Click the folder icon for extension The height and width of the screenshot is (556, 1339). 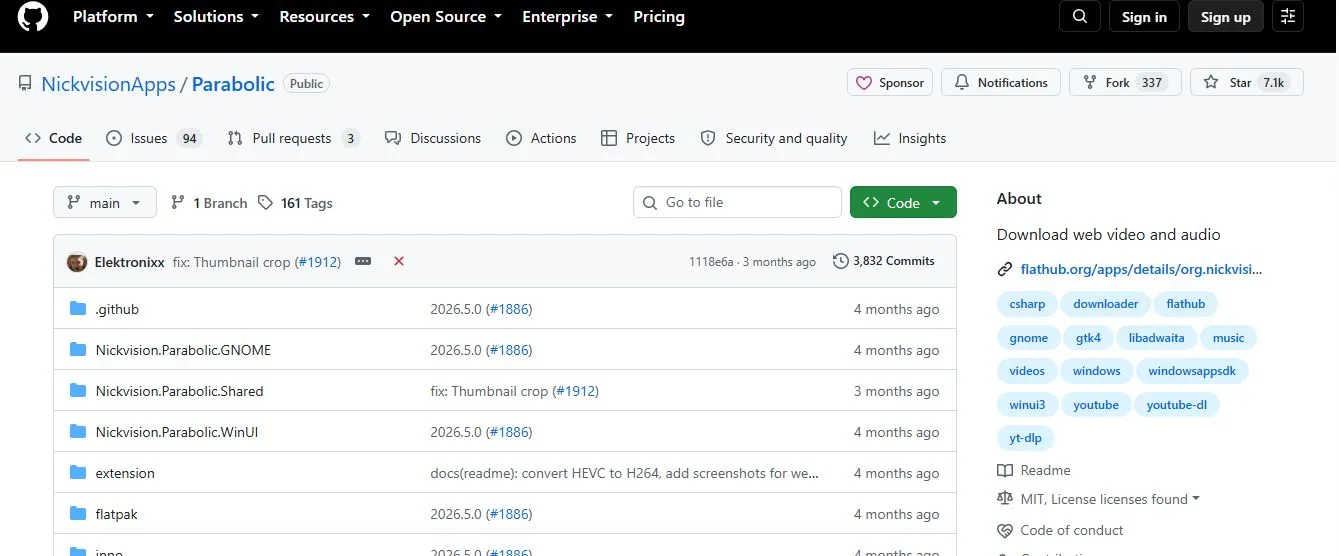78,472
